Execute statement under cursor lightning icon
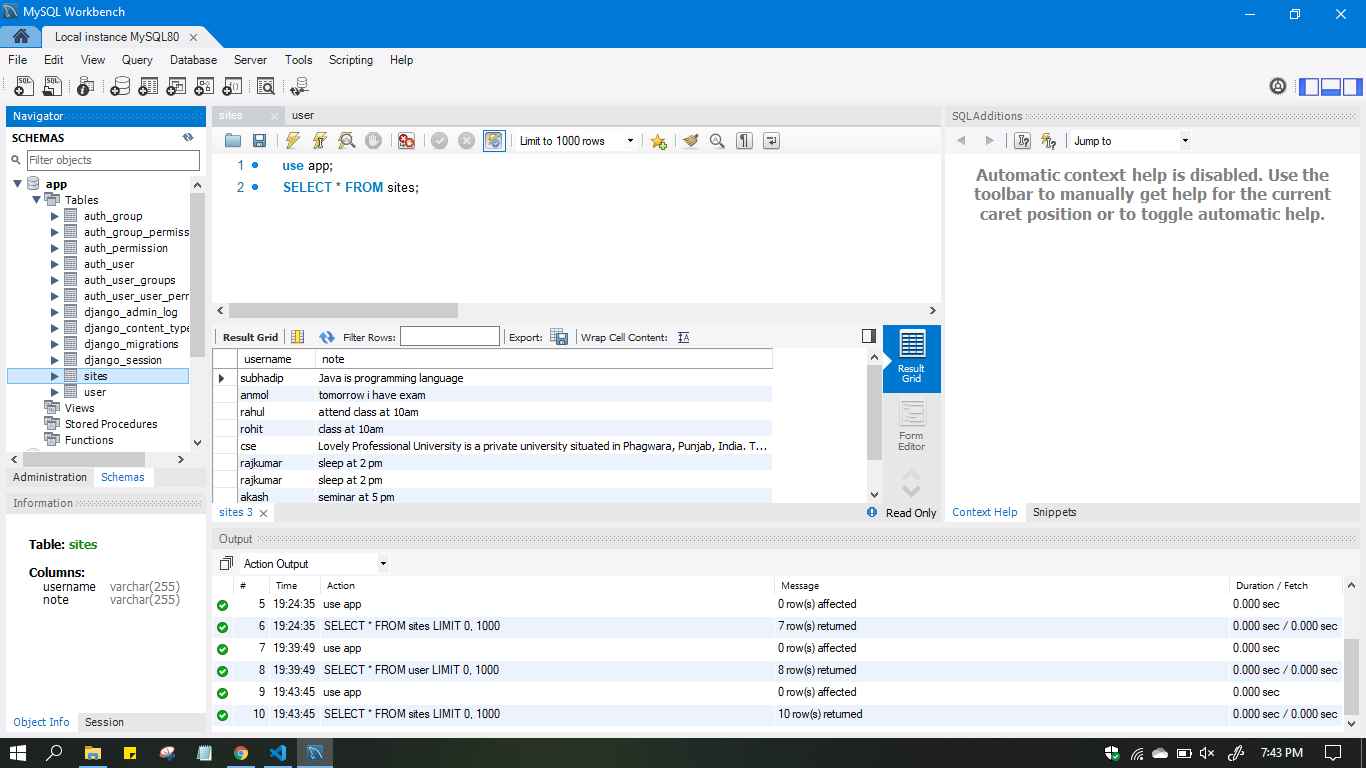Viewport: 1366px width, 768px height. [320, 141]
